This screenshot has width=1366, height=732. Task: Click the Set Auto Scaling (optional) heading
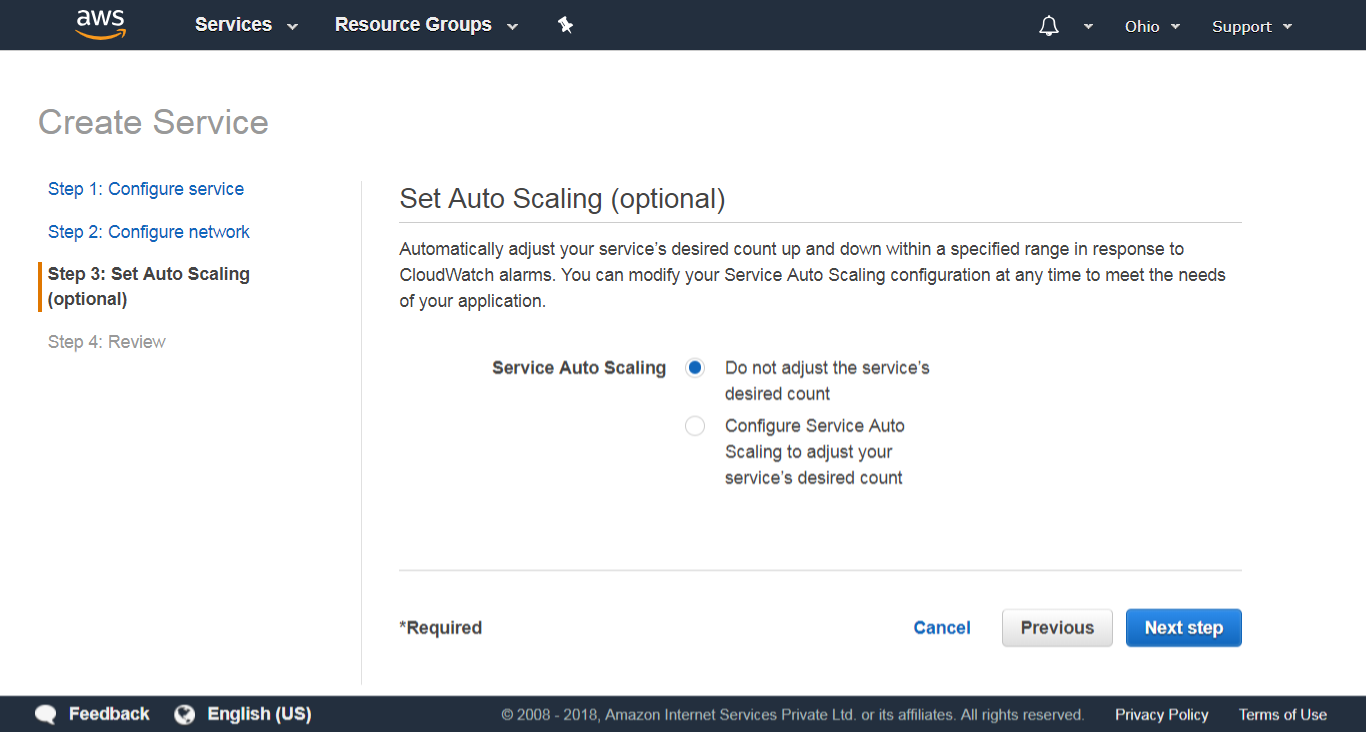tap(562, 198)
